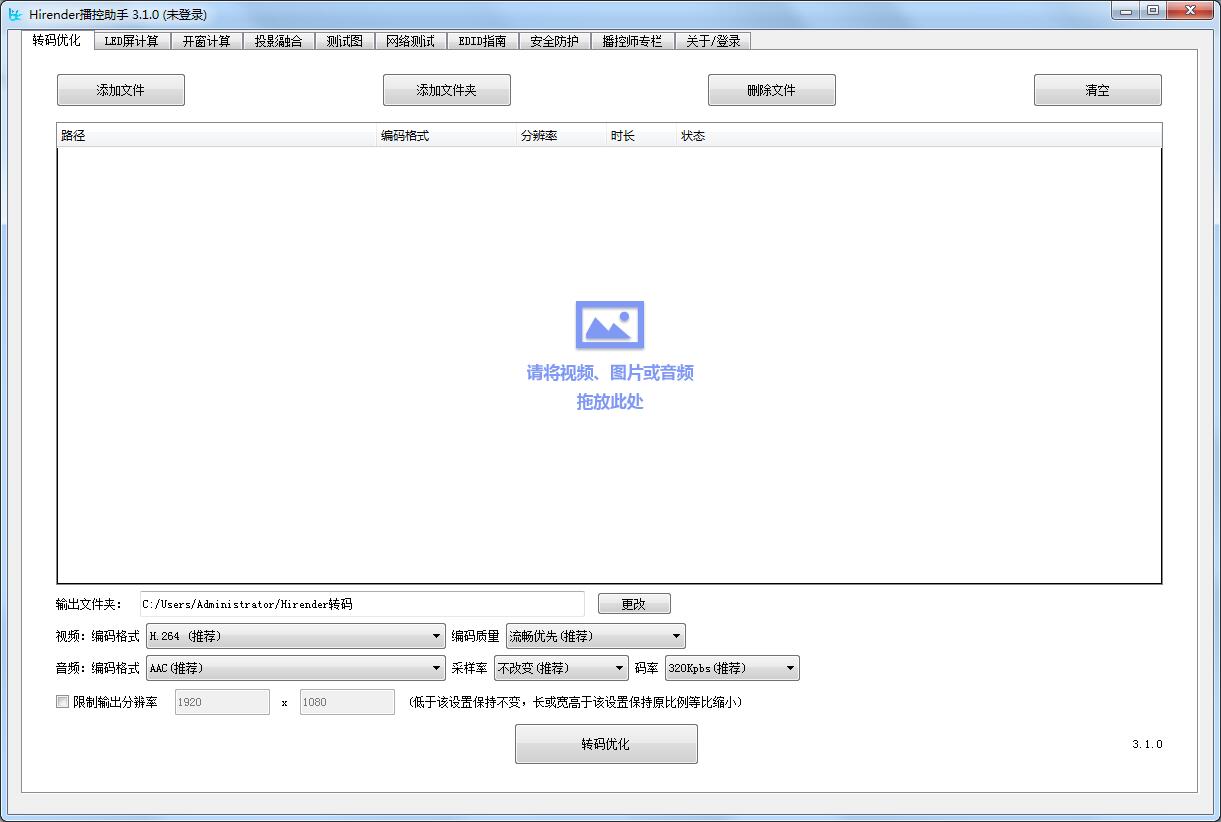Switch to the 关于/登录 tab
The image size is (1221, 822).
[713, 41]
